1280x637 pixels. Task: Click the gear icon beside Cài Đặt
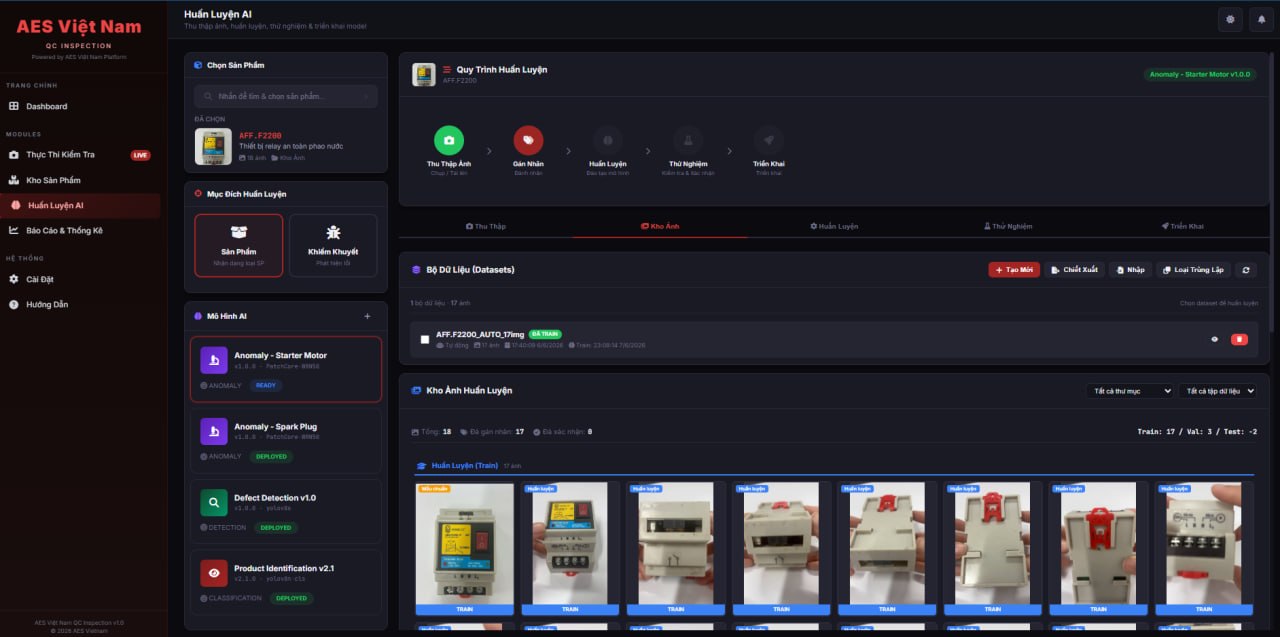[14, 279]
